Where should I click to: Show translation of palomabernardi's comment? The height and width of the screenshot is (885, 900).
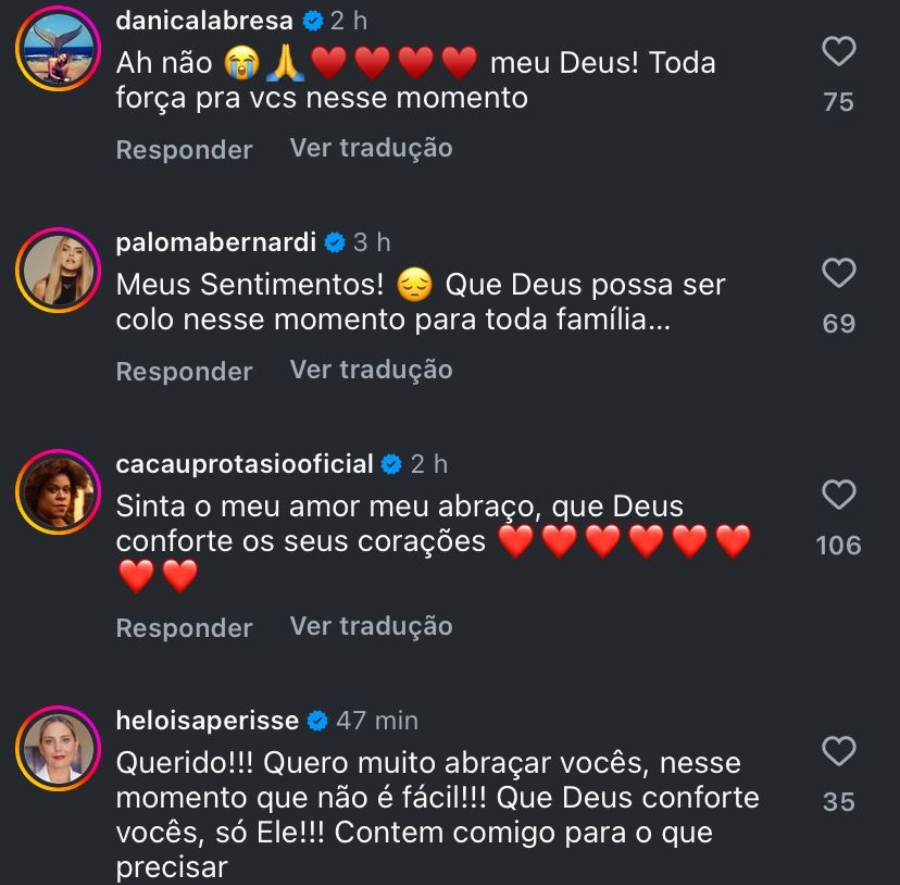point(371,370)
